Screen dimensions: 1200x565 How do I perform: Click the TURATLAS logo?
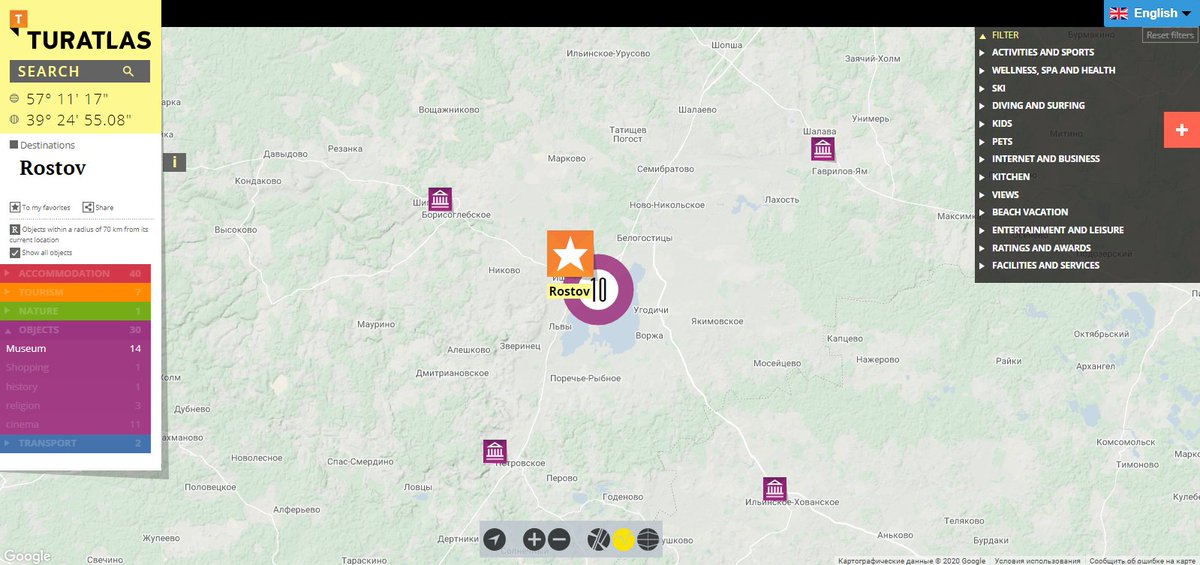[80, 31]
